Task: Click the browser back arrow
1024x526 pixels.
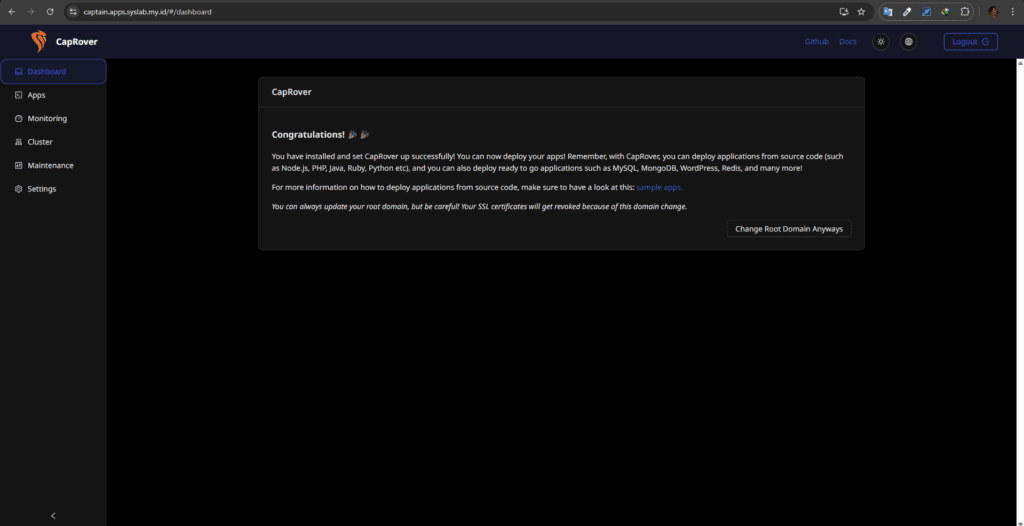Action: point(12,12)
